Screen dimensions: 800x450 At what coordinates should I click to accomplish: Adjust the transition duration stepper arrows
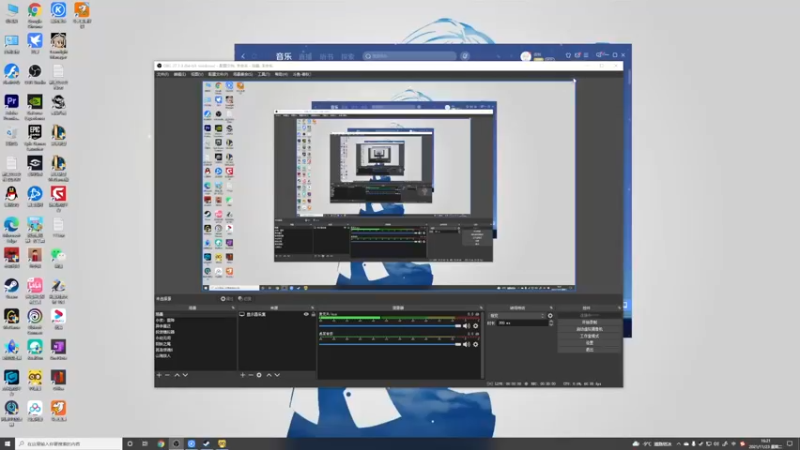coord(551,323)
